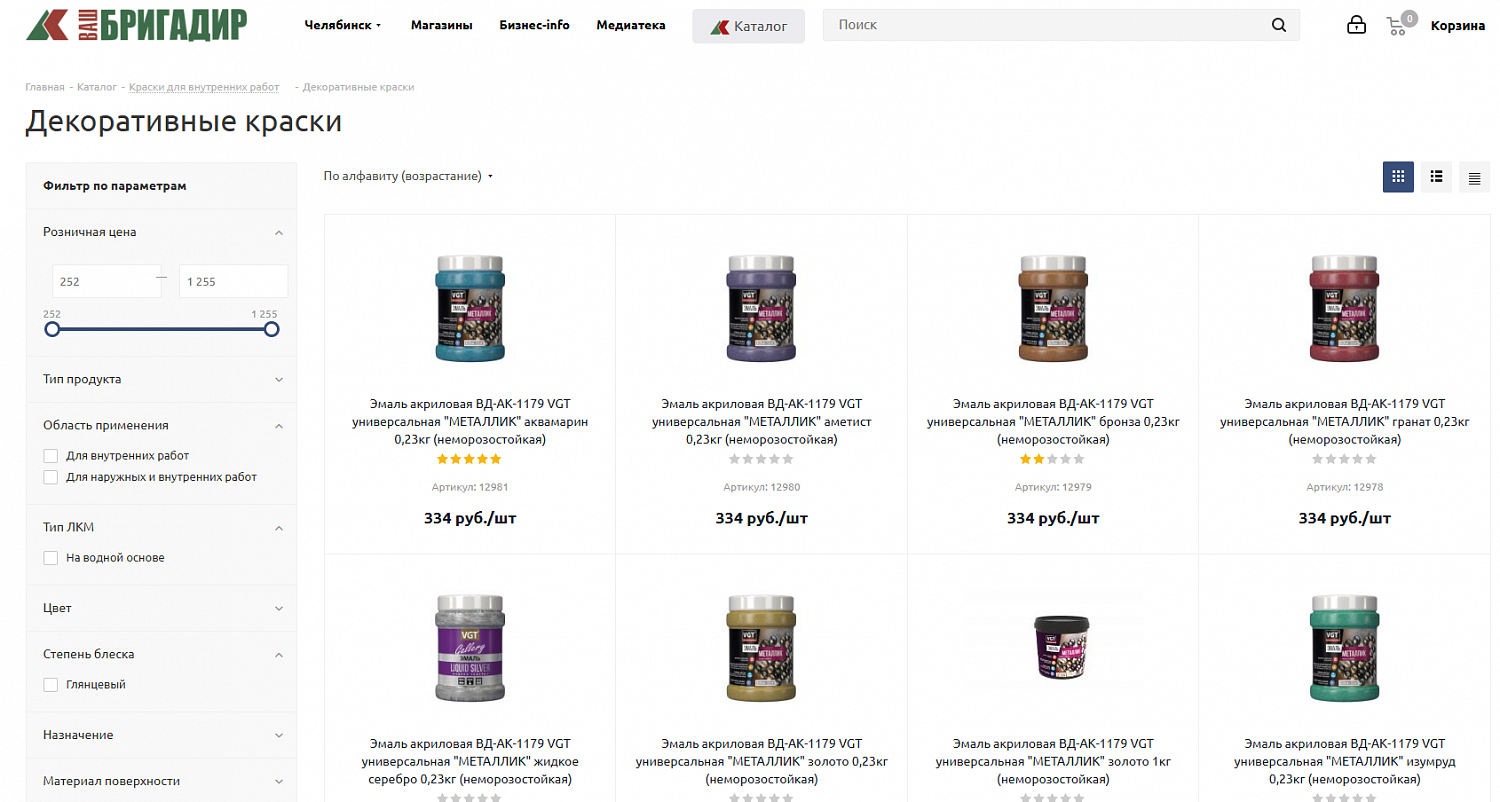Open the Челябинск city dropdown
This screenshot has width=1500, height=802.
(343, 25)
